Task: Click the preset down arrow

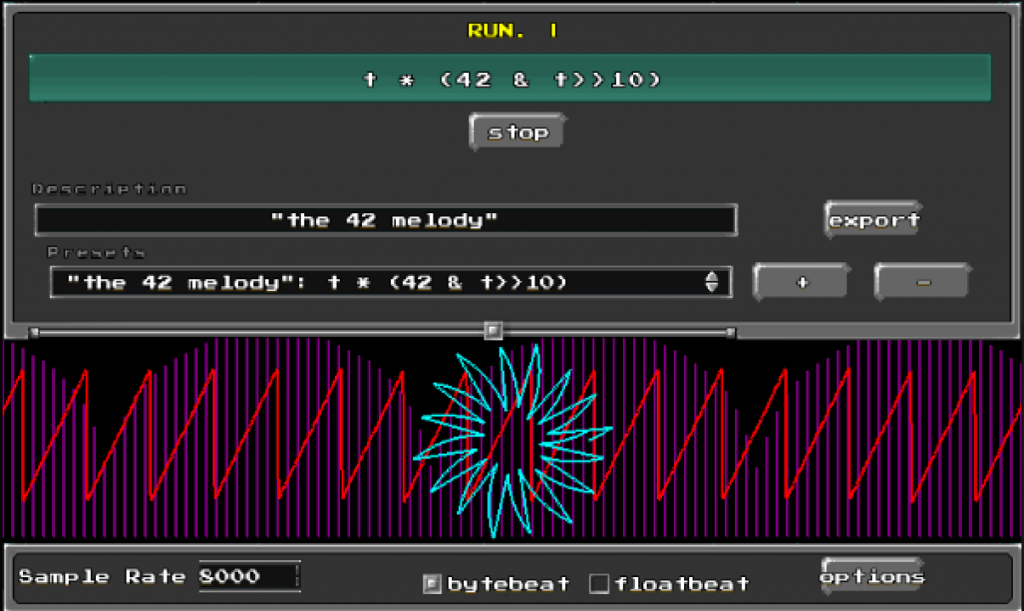Action: tap(711, 287)
